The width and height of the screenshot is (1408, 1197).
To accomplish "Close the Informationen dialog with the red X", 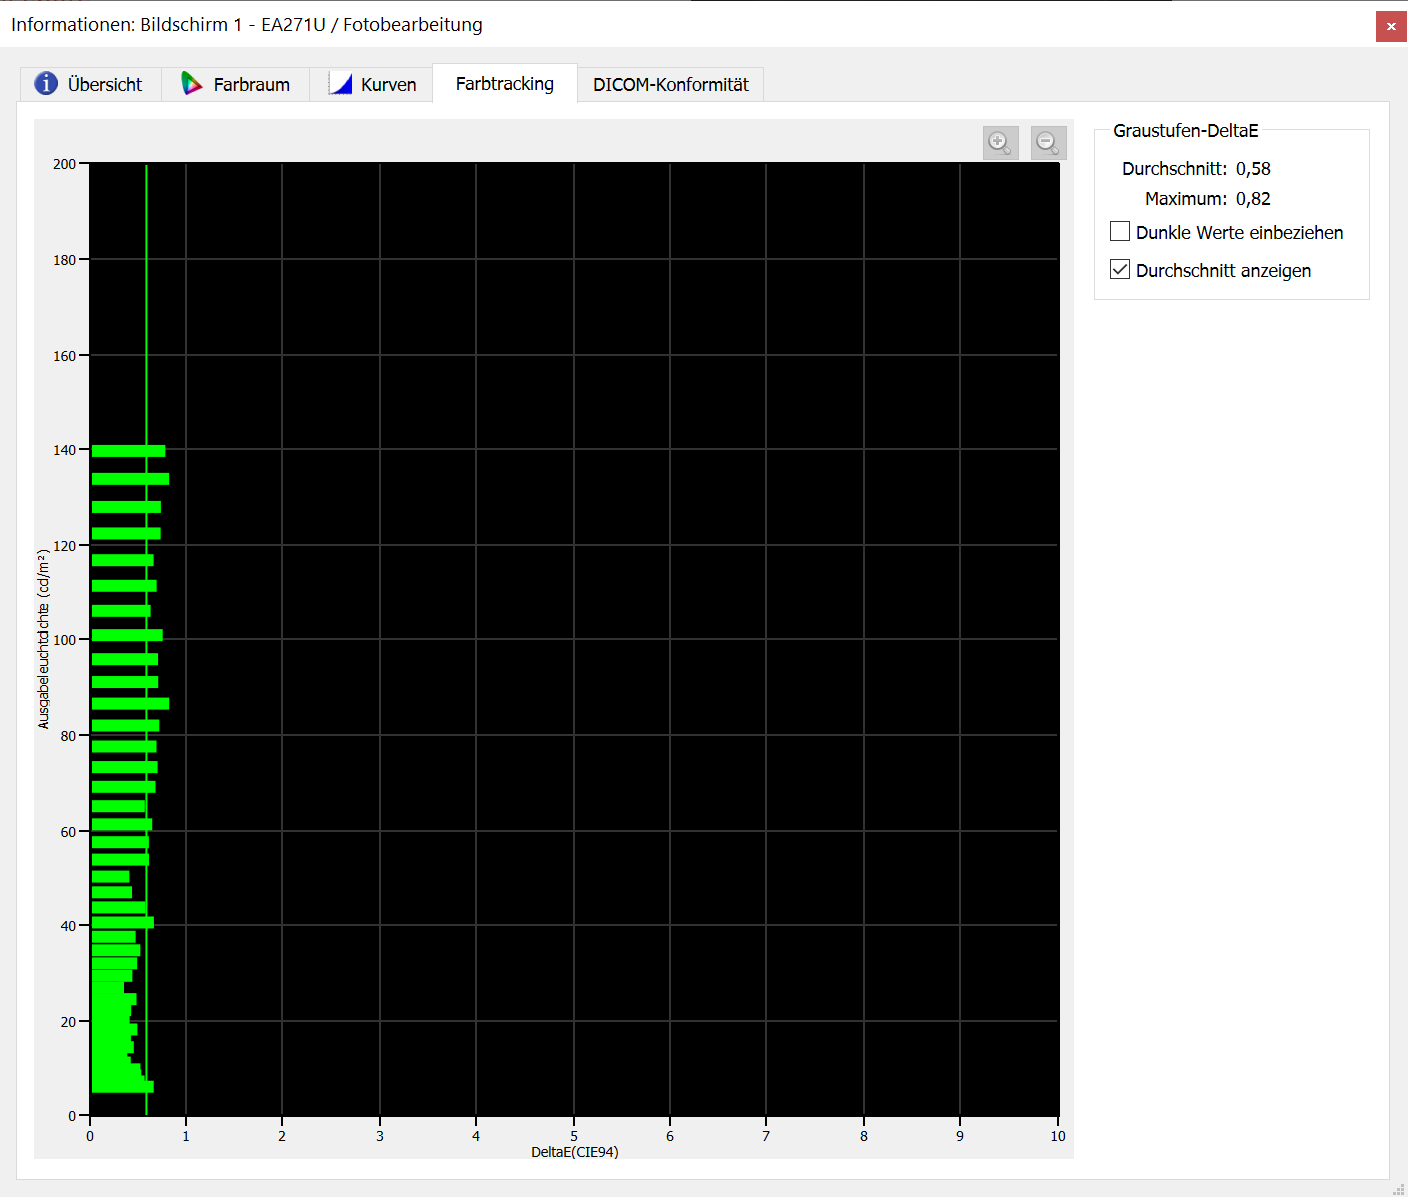I will pos(1391,26).
